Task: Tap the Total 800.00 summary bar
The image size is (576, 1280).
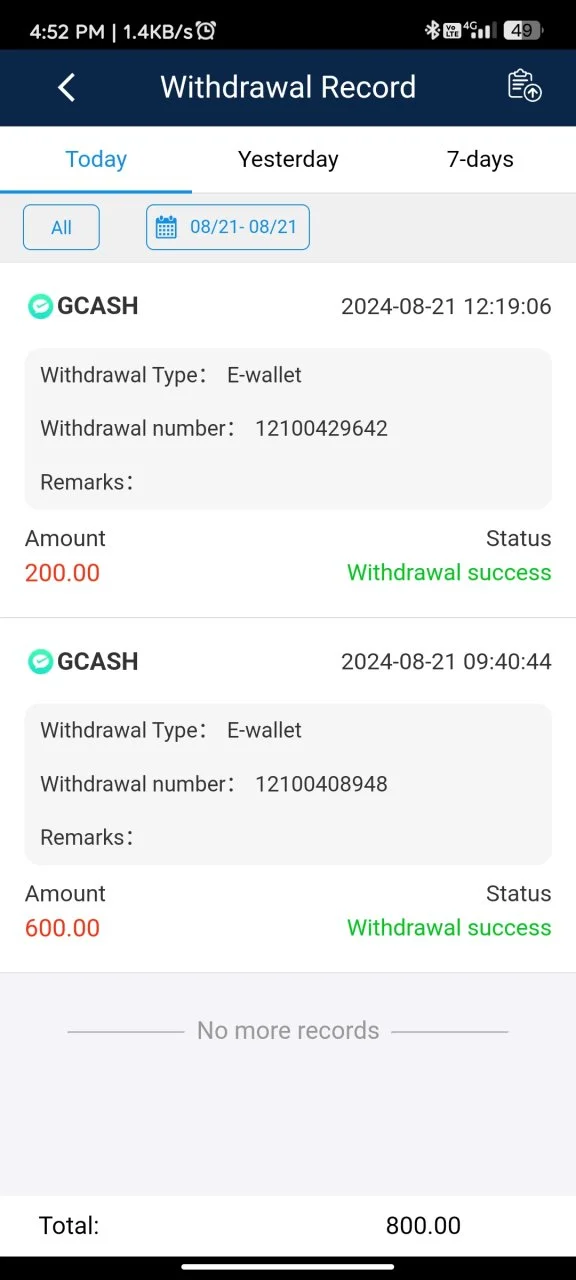Action: [288, 1225]
